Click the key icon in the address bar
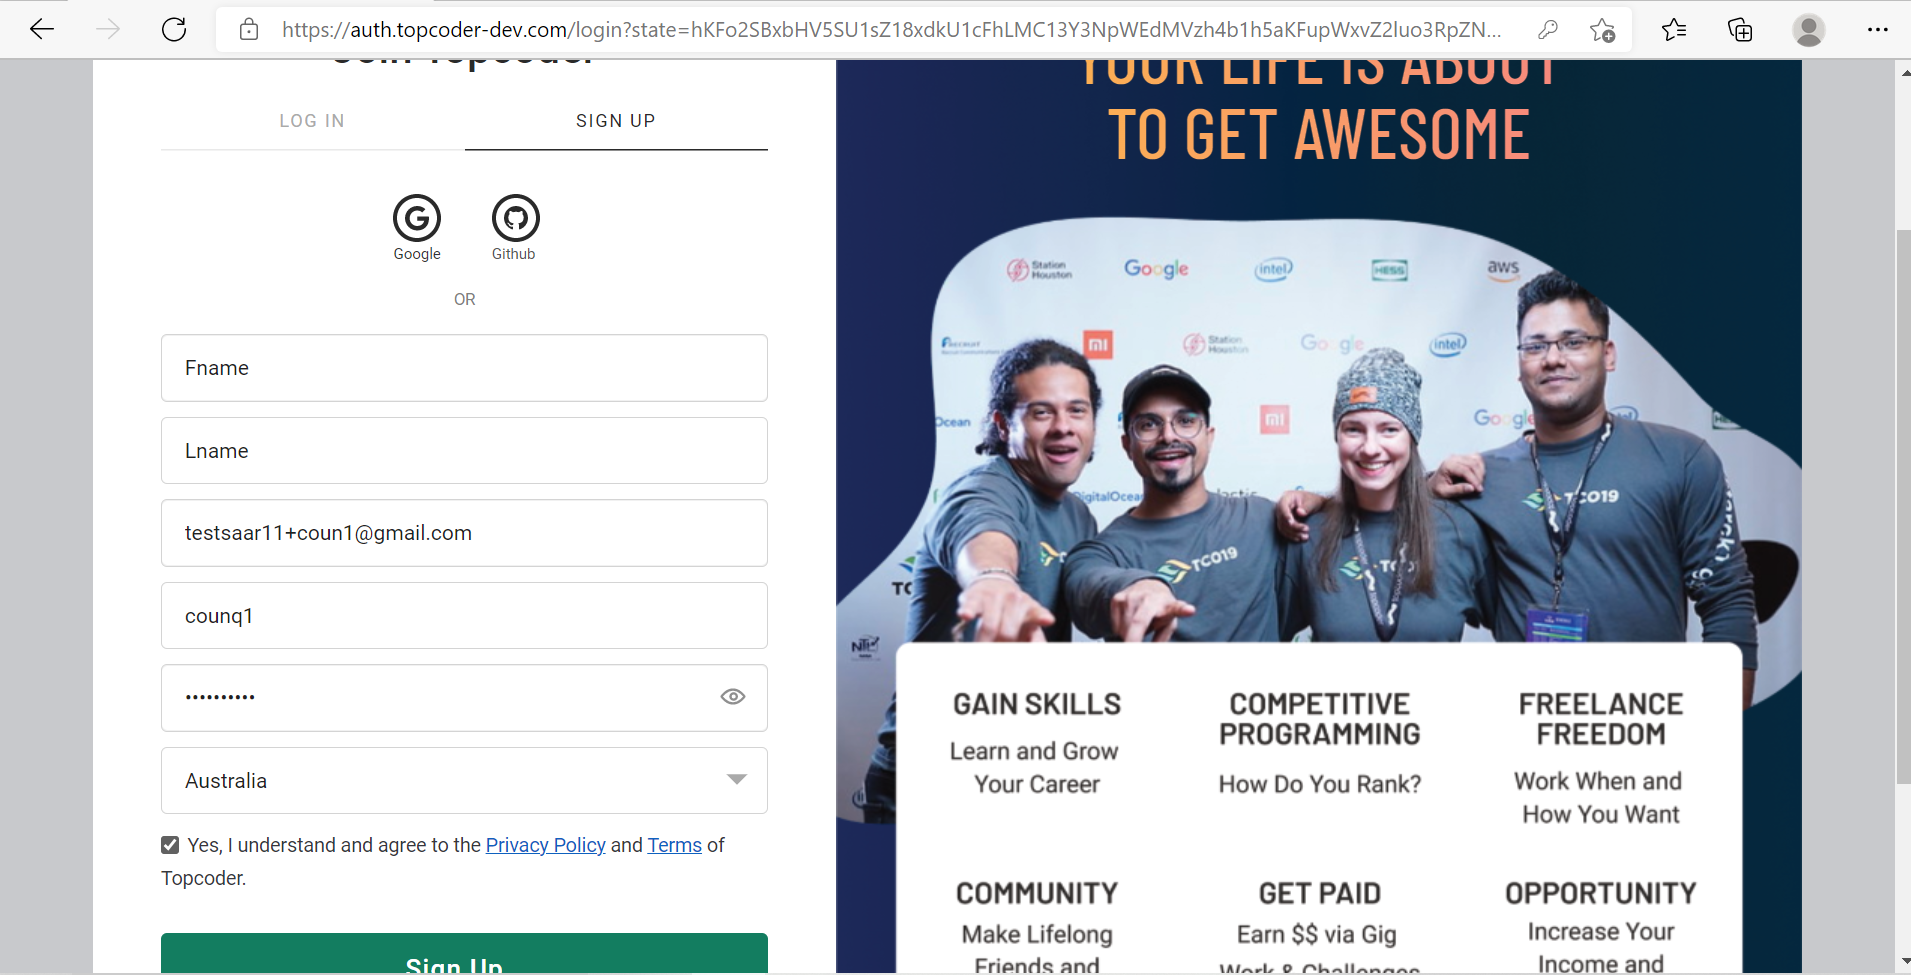The width and height of the screenshot is (1911, 975). click(1548, 31)
